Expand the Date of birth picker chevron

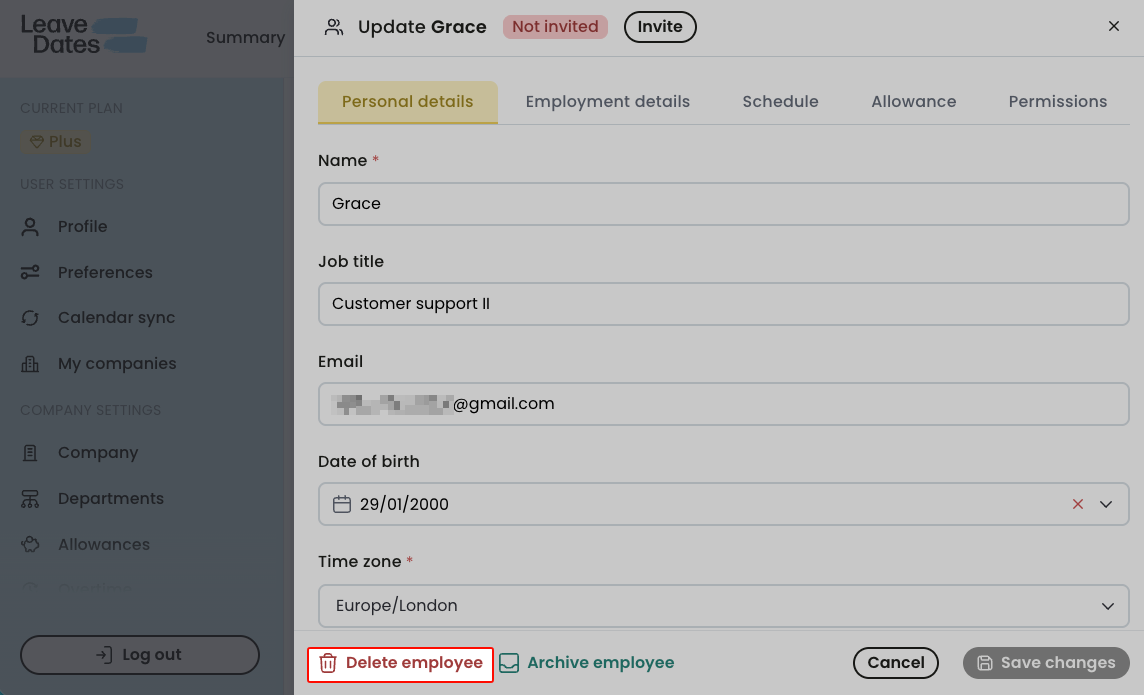(x=1107, y=504)
